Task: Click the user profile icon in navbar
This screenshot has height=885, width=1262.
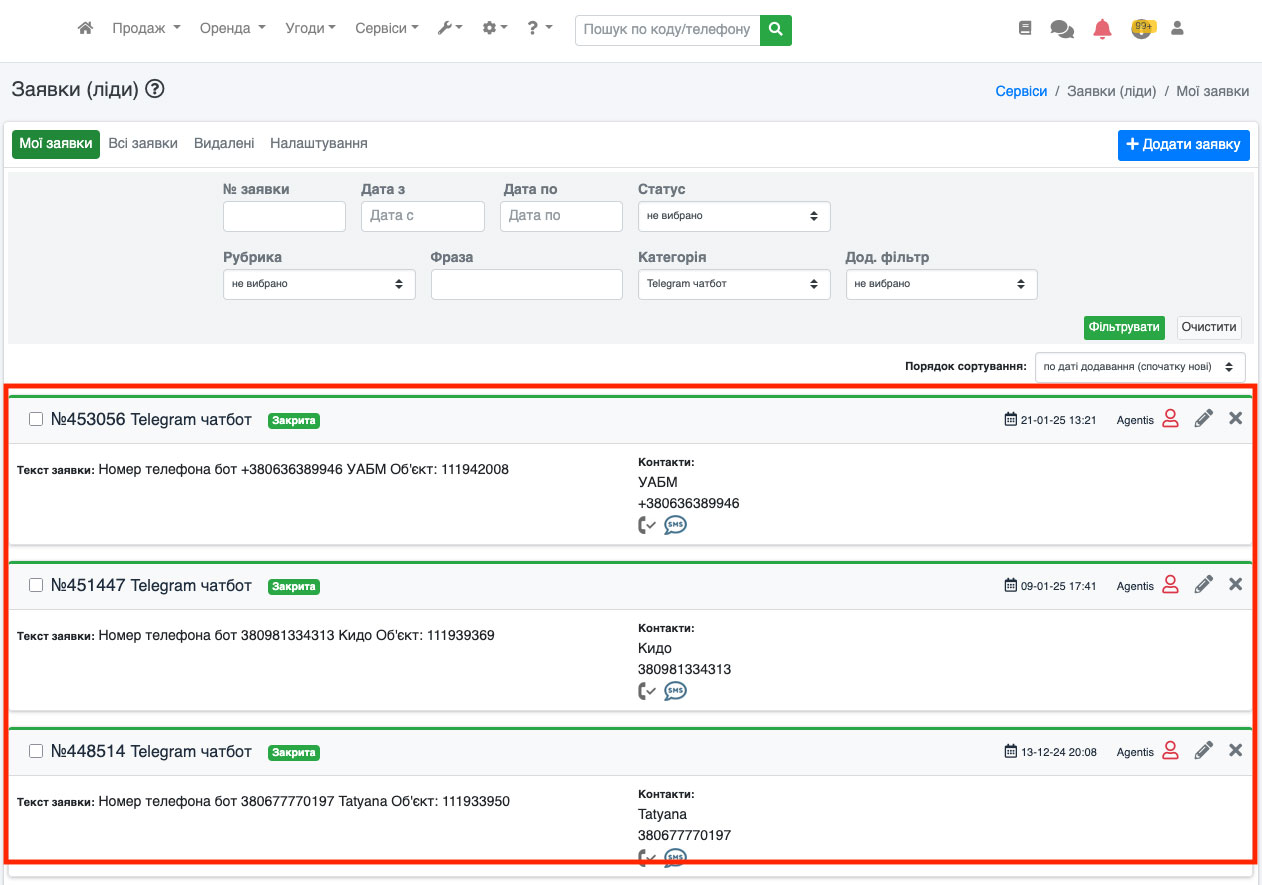Action: tap(1177, 29)
